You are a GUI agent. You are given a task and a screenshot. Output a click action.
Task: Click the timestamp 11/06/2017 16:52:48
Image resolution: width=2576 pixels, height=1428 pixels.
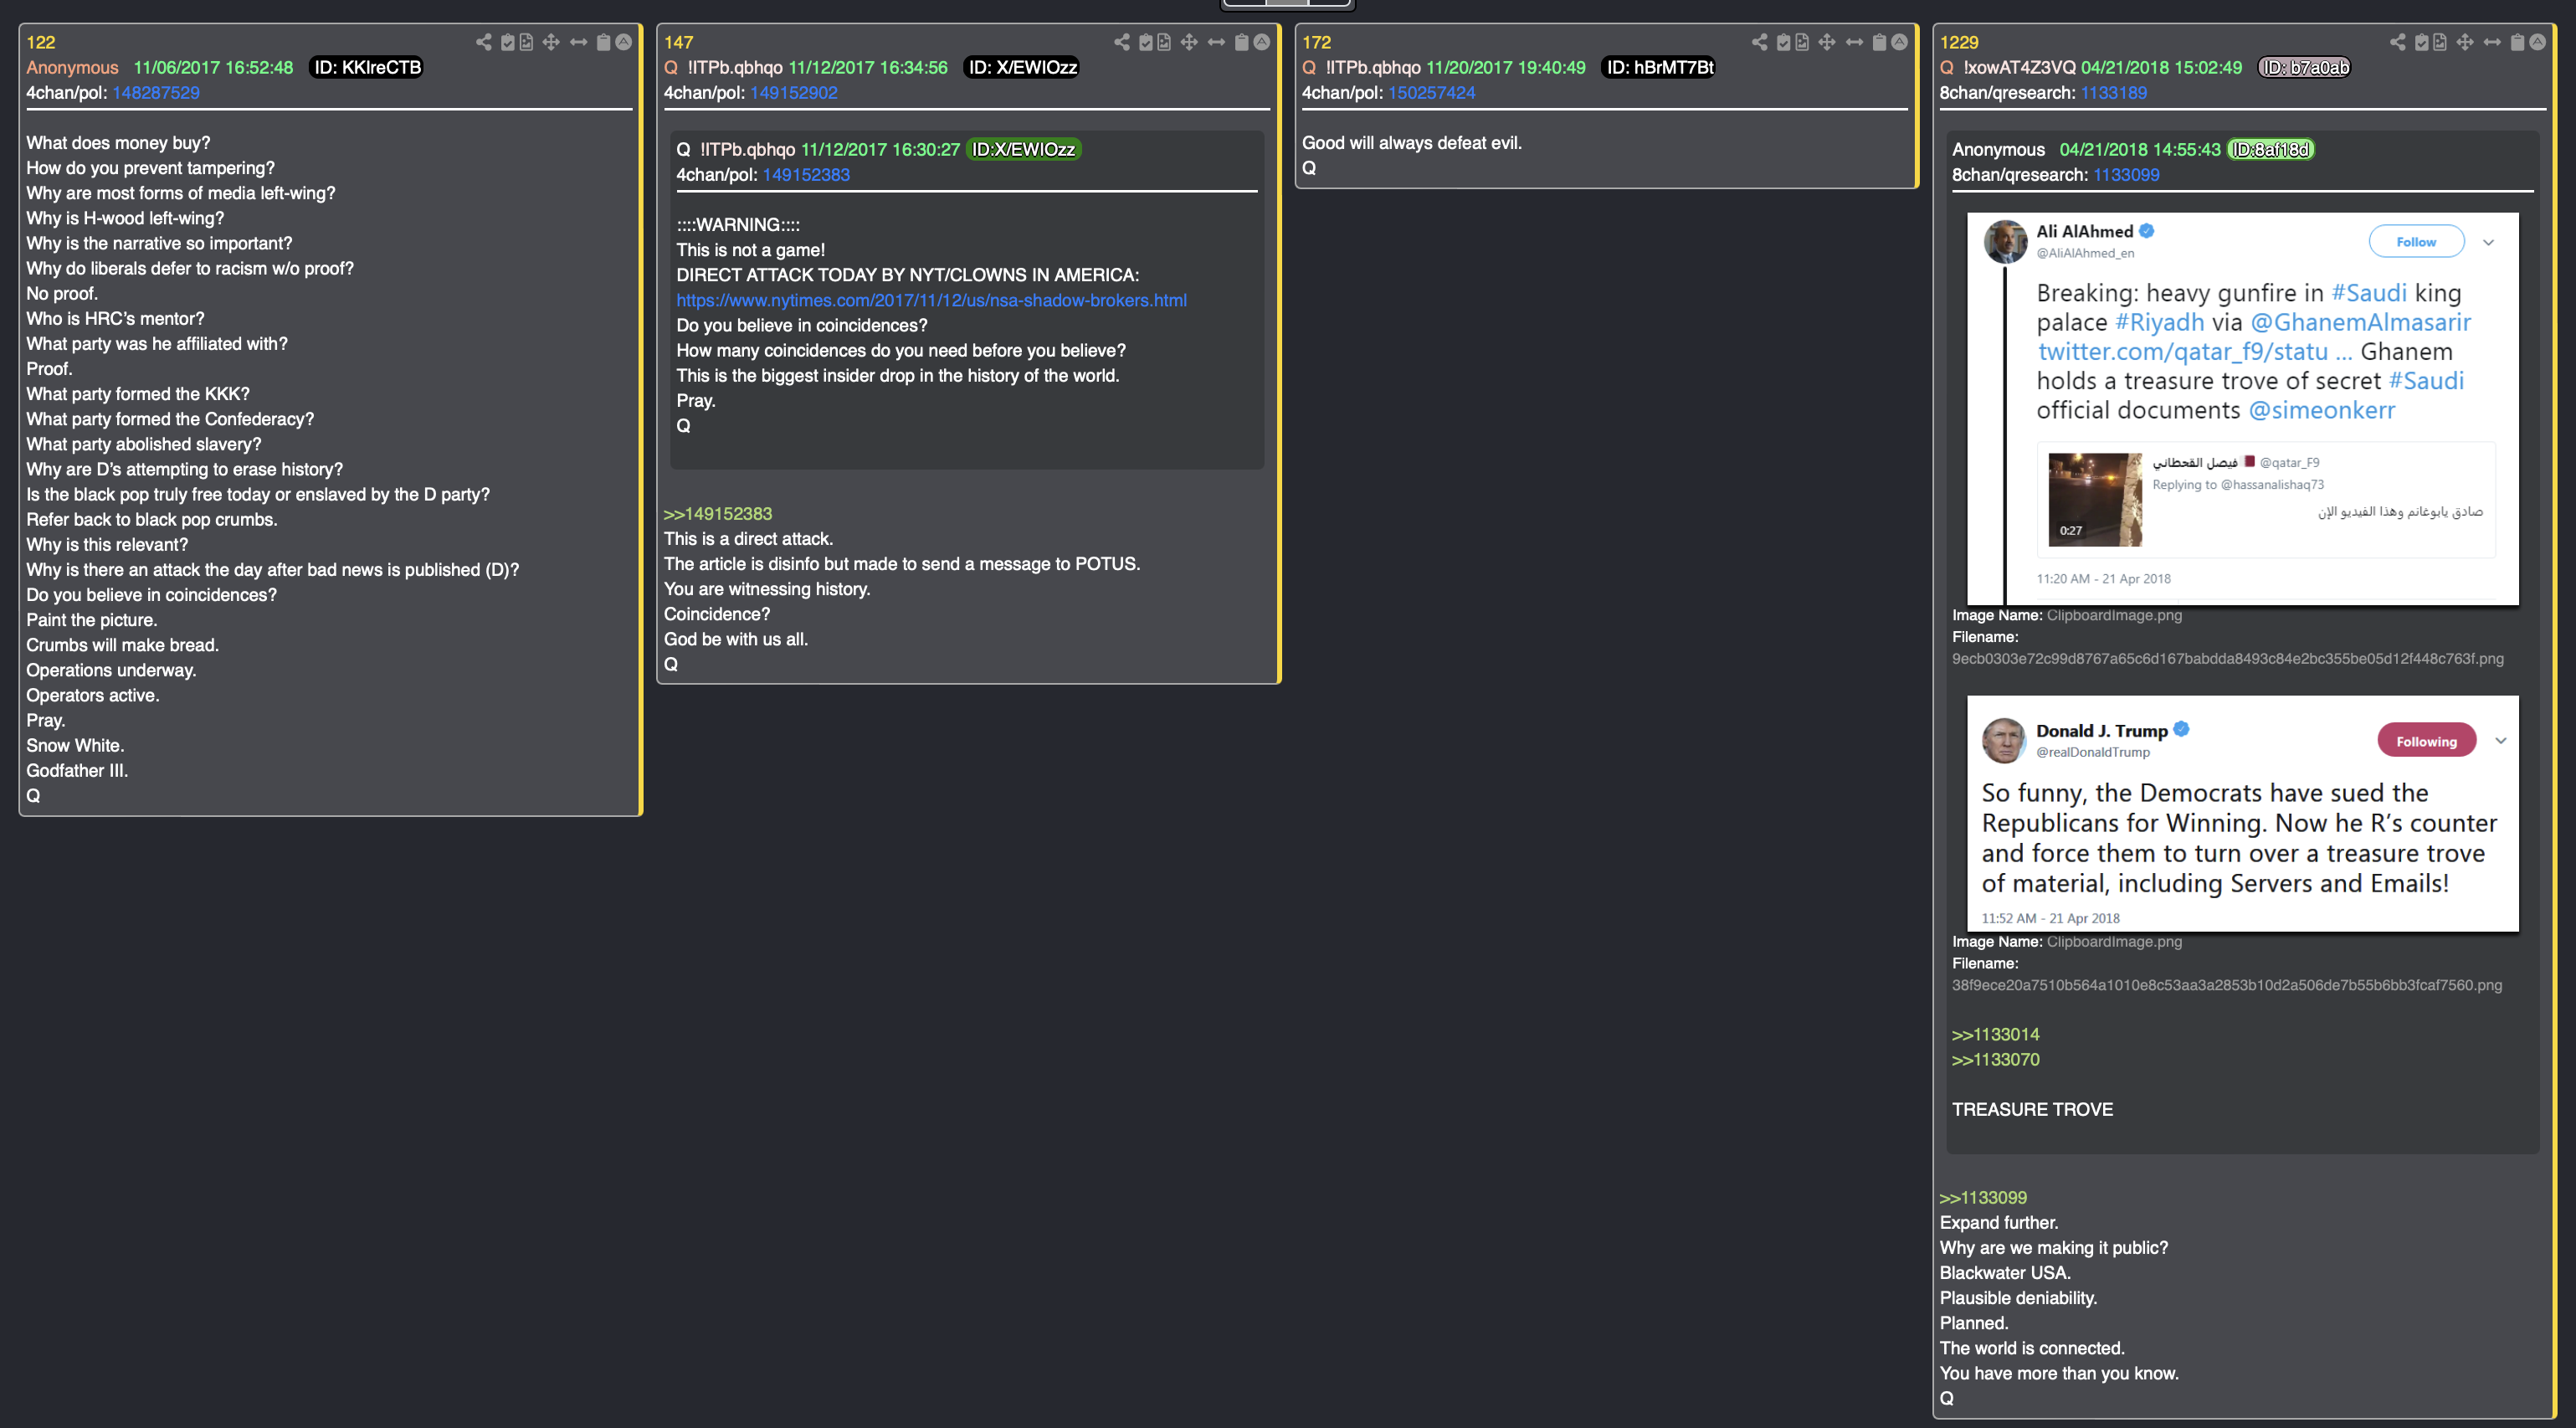(x=213, y=68)
